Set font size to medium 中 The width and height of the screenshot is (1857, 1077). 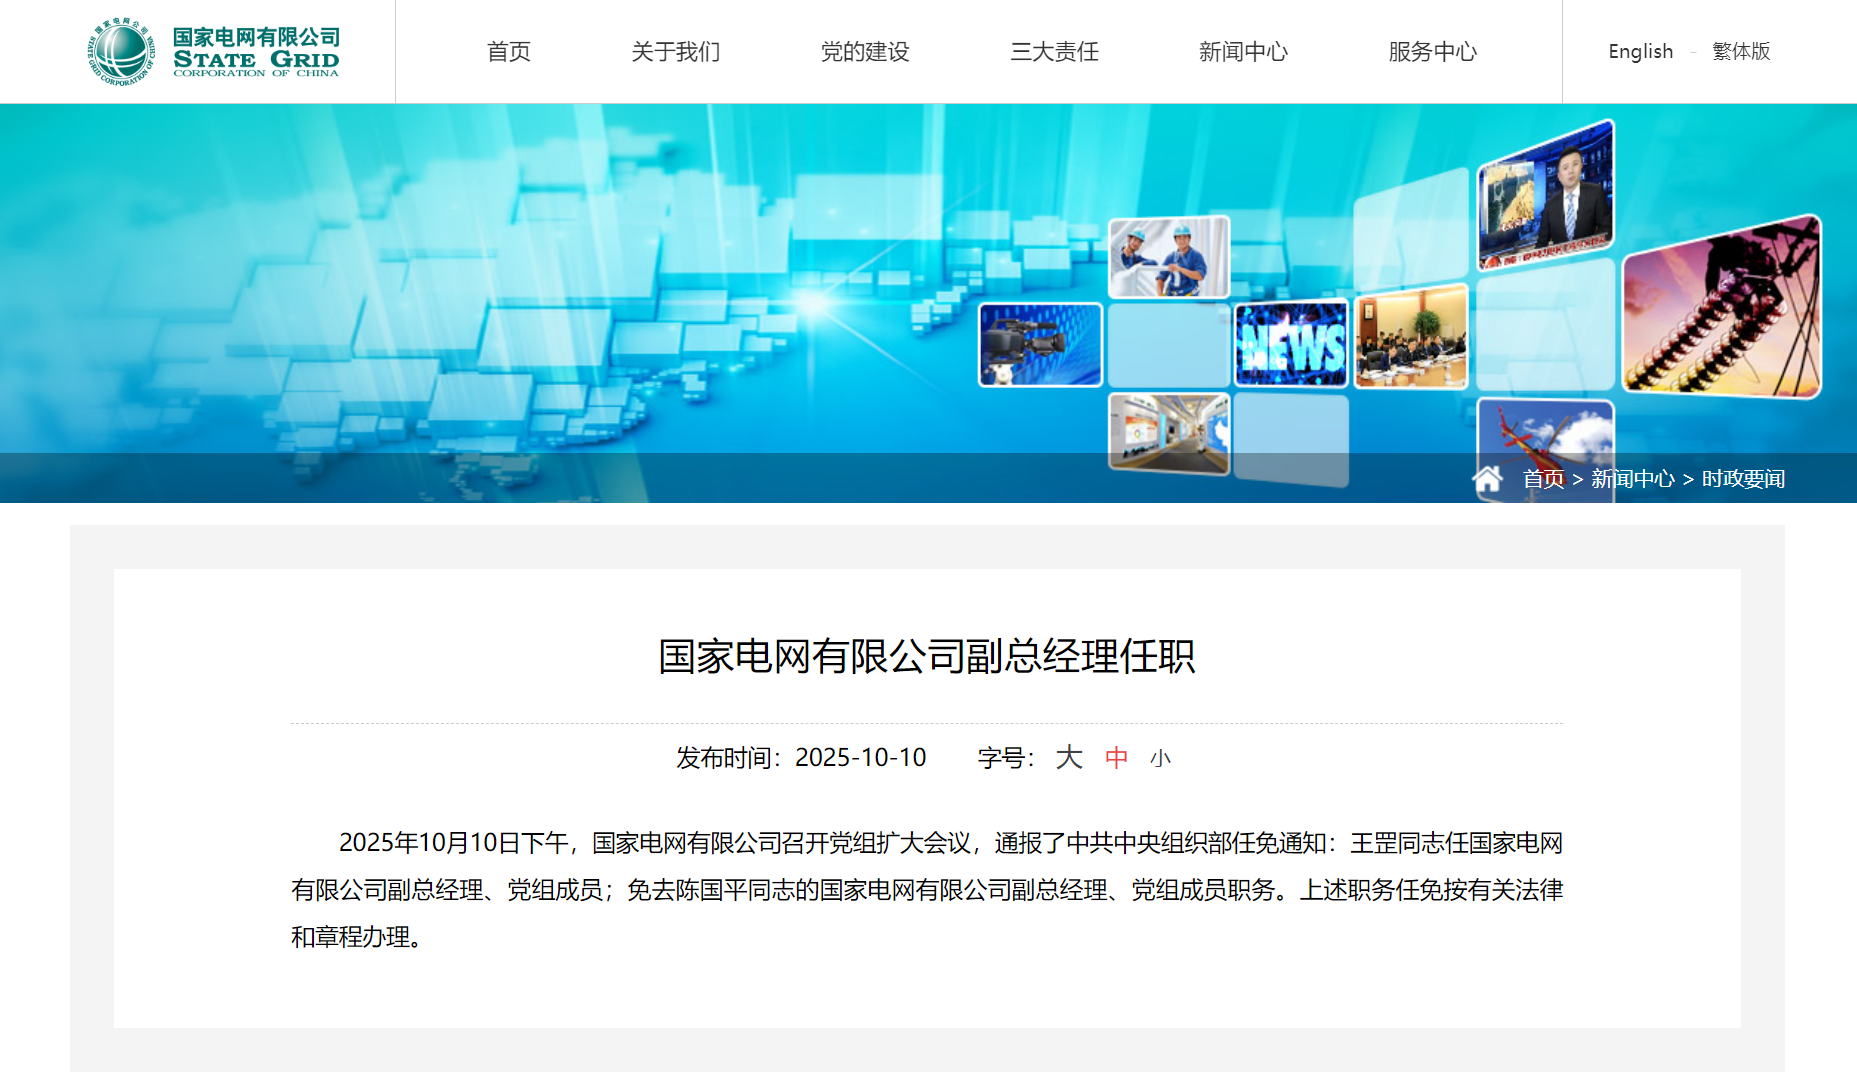pos(1116,758)
